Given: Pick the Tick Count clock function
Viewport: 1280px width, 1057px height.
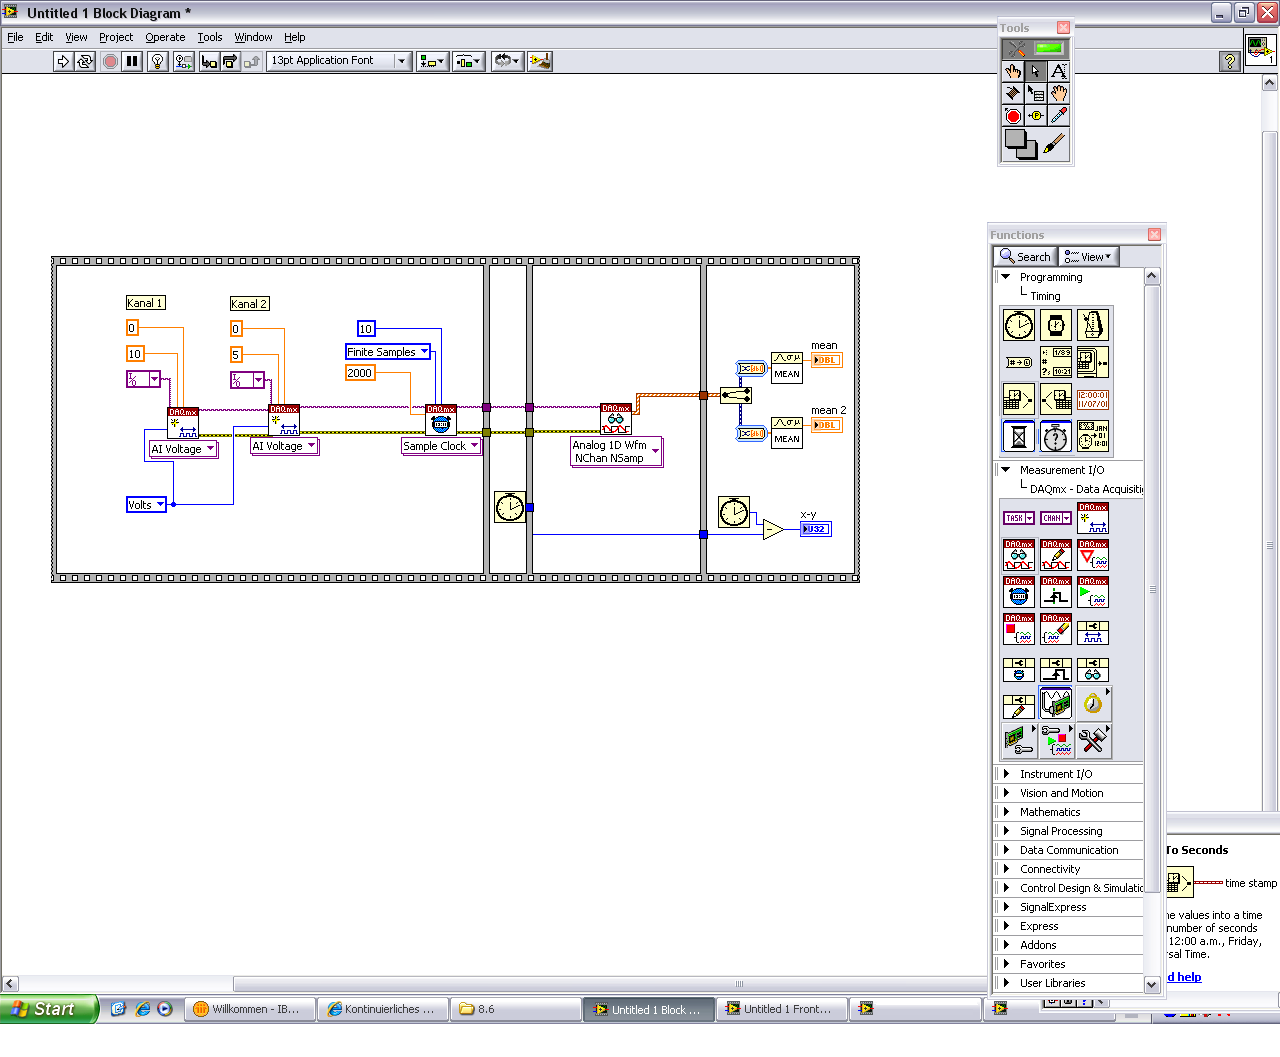Looking at the screenshot, I should (x=1018, y=325).
